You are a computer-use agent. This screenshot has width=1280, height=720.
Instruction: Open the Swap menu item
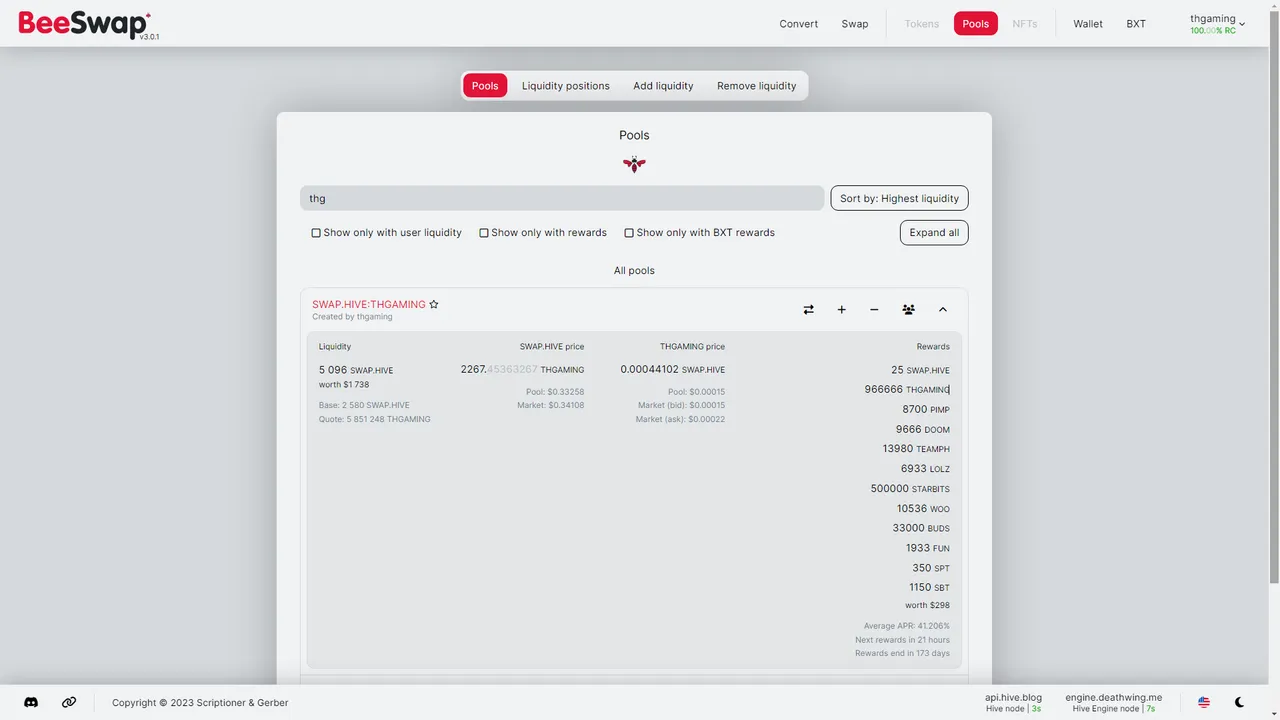[x=855, y=24]
